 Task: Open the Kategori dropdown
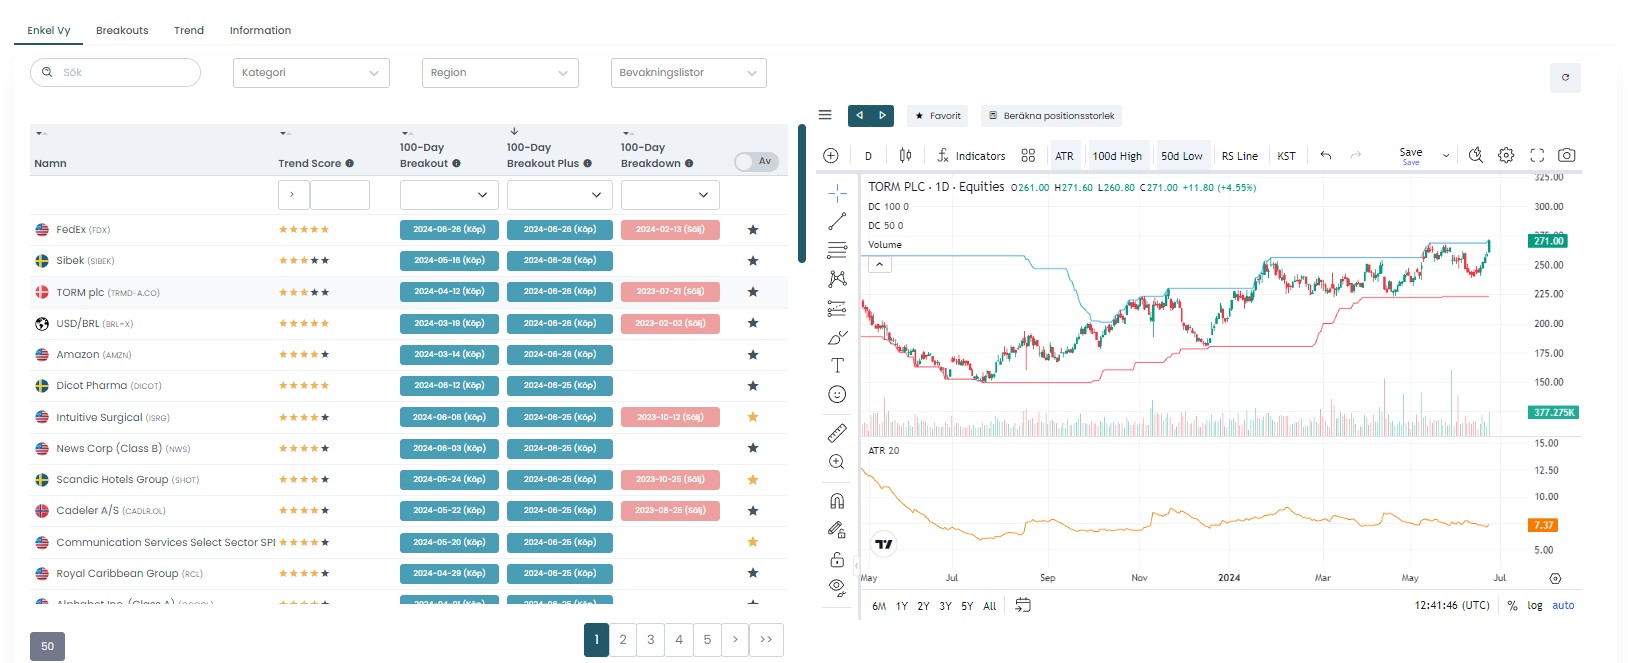[311, 73]
